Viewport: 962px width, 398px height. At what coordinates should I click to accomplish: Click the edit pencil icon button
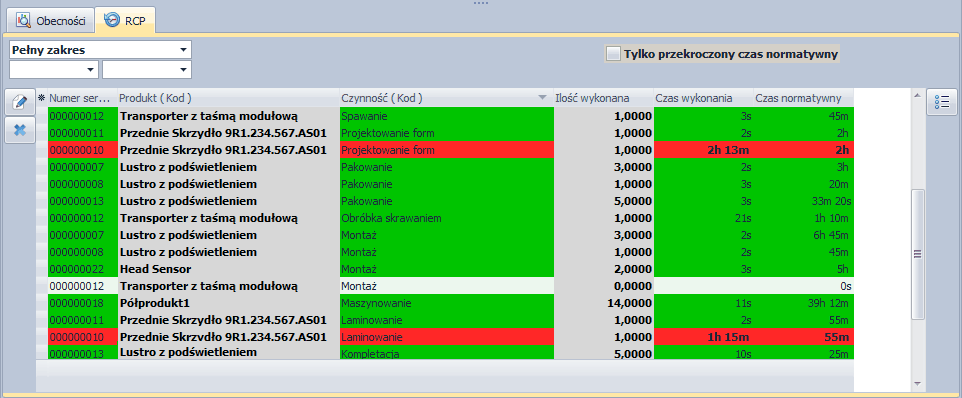tap(20, 102)
